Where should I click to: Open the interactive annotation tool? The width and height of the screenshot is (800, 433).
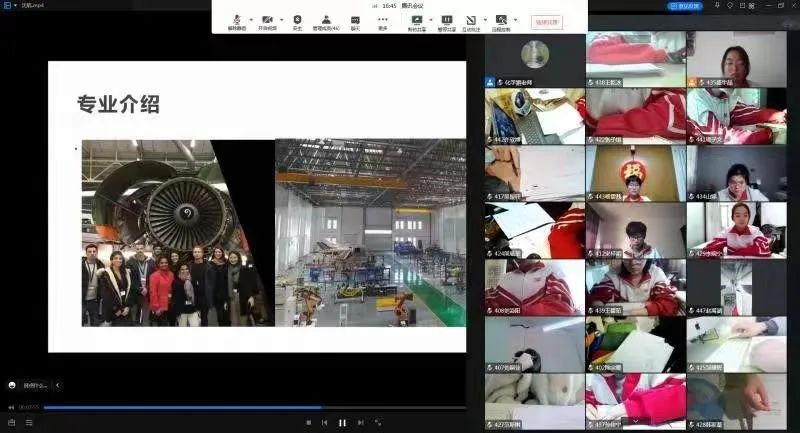click(x=471, y=20)
